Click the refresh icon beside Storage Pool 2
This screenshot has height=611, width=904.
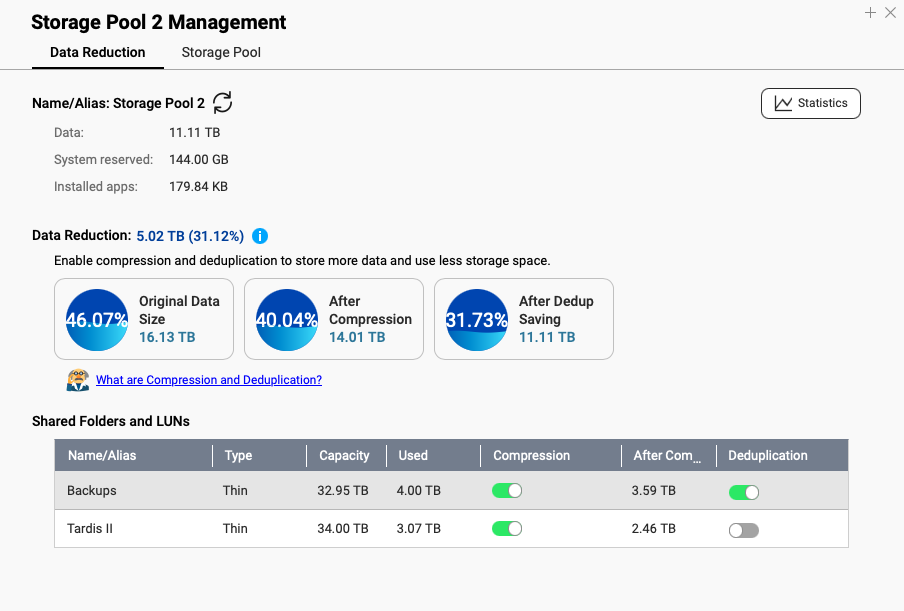(223, 102)
